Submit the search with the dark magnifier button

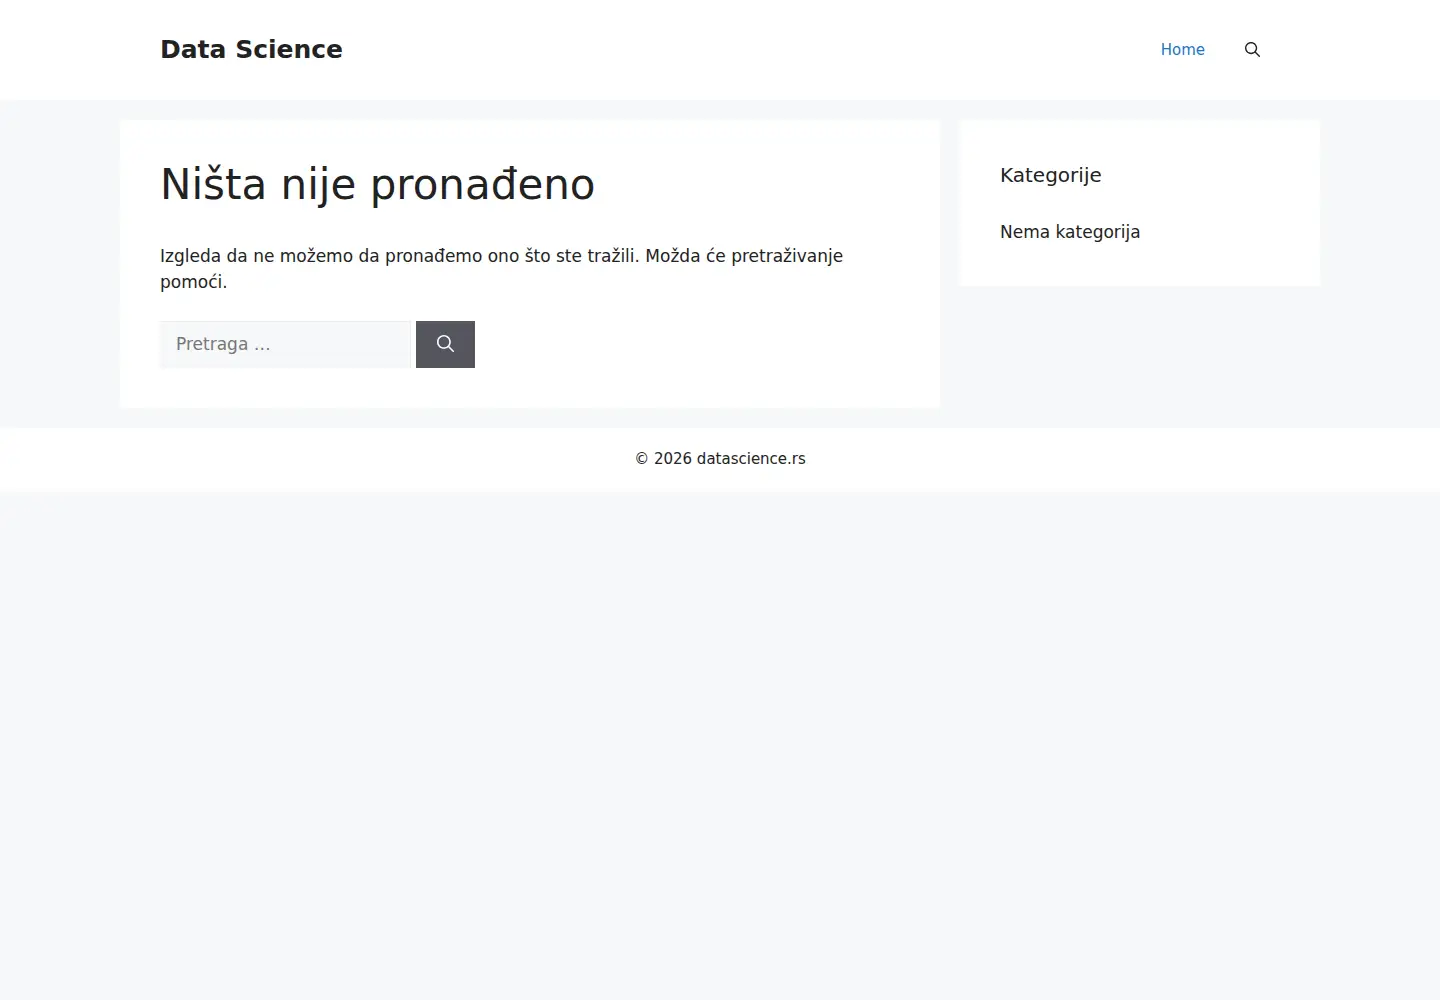(445, 344)
